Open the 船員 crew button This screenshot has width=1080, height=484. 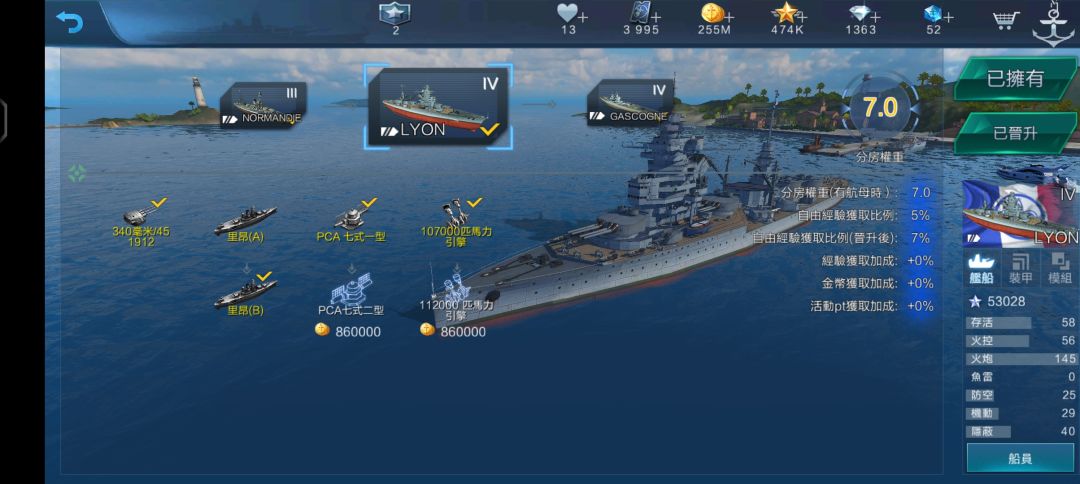tap(1019, 459)
